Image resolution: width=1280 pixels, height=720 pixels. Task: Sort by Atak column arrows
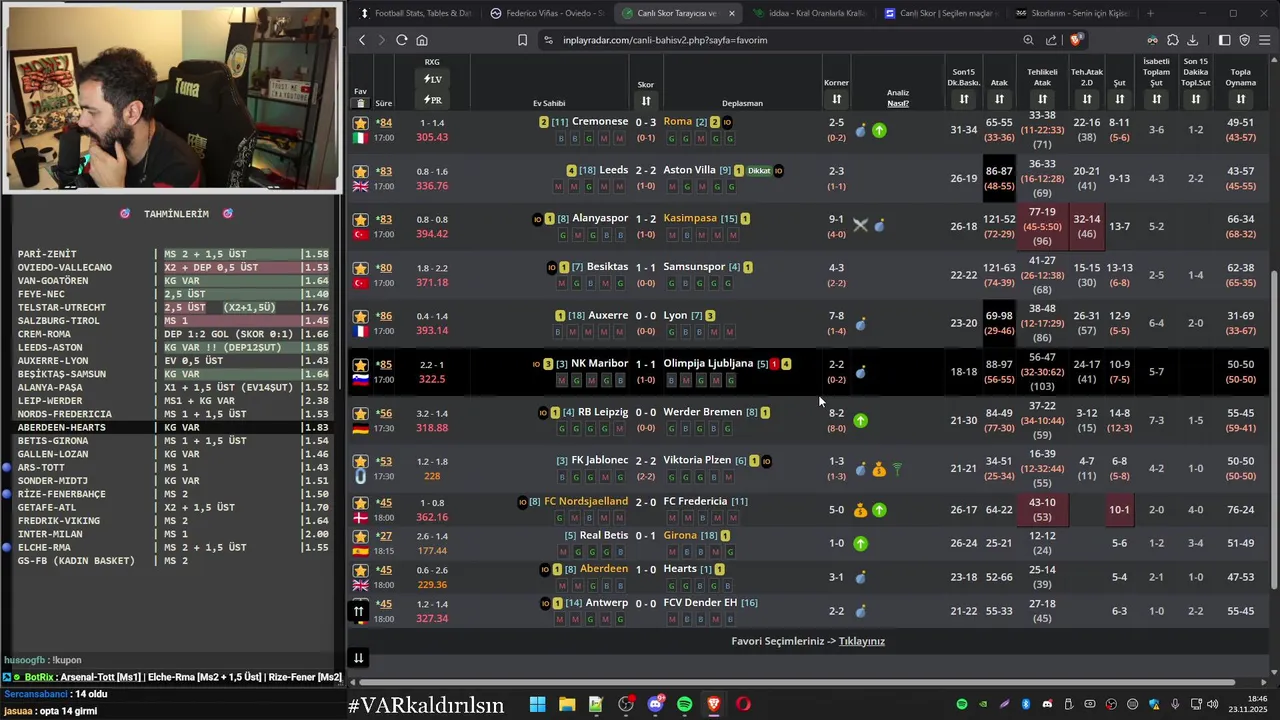coord(999,99)
